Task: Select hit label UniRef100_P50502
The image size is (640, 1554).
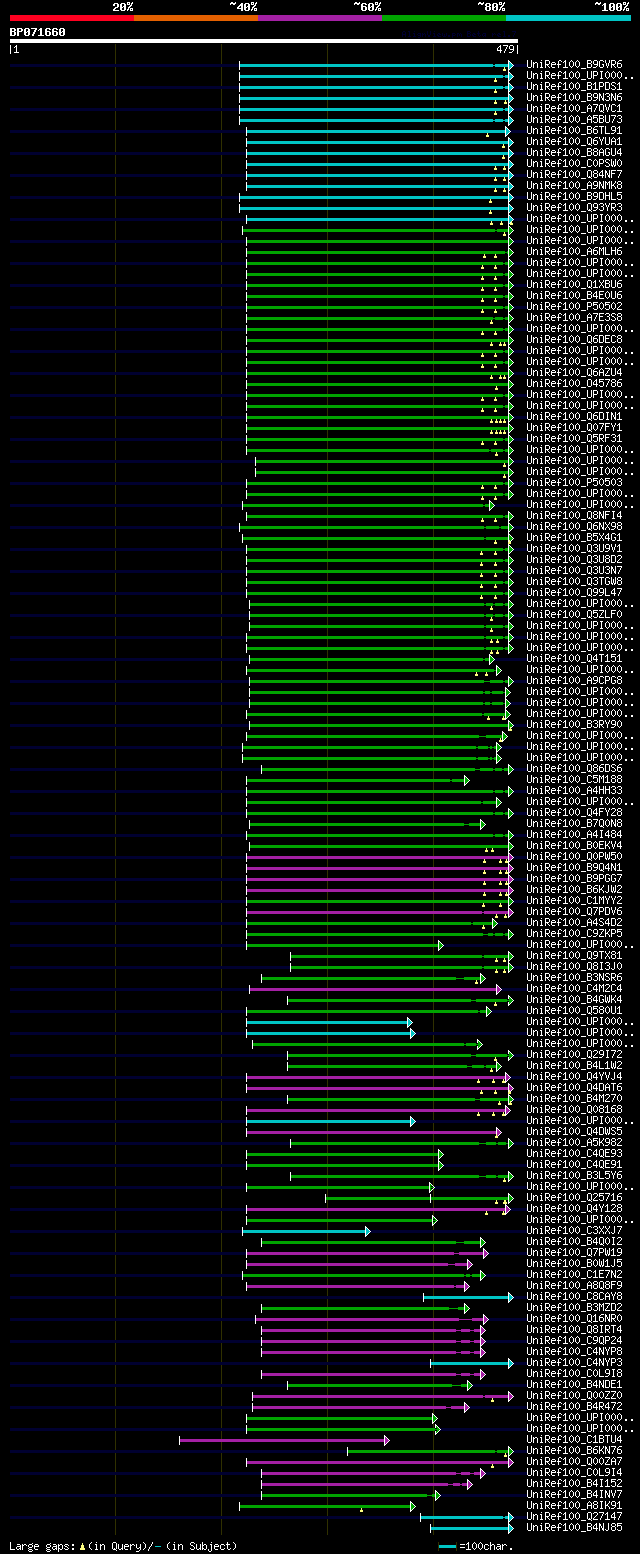Action: [574, 306]
